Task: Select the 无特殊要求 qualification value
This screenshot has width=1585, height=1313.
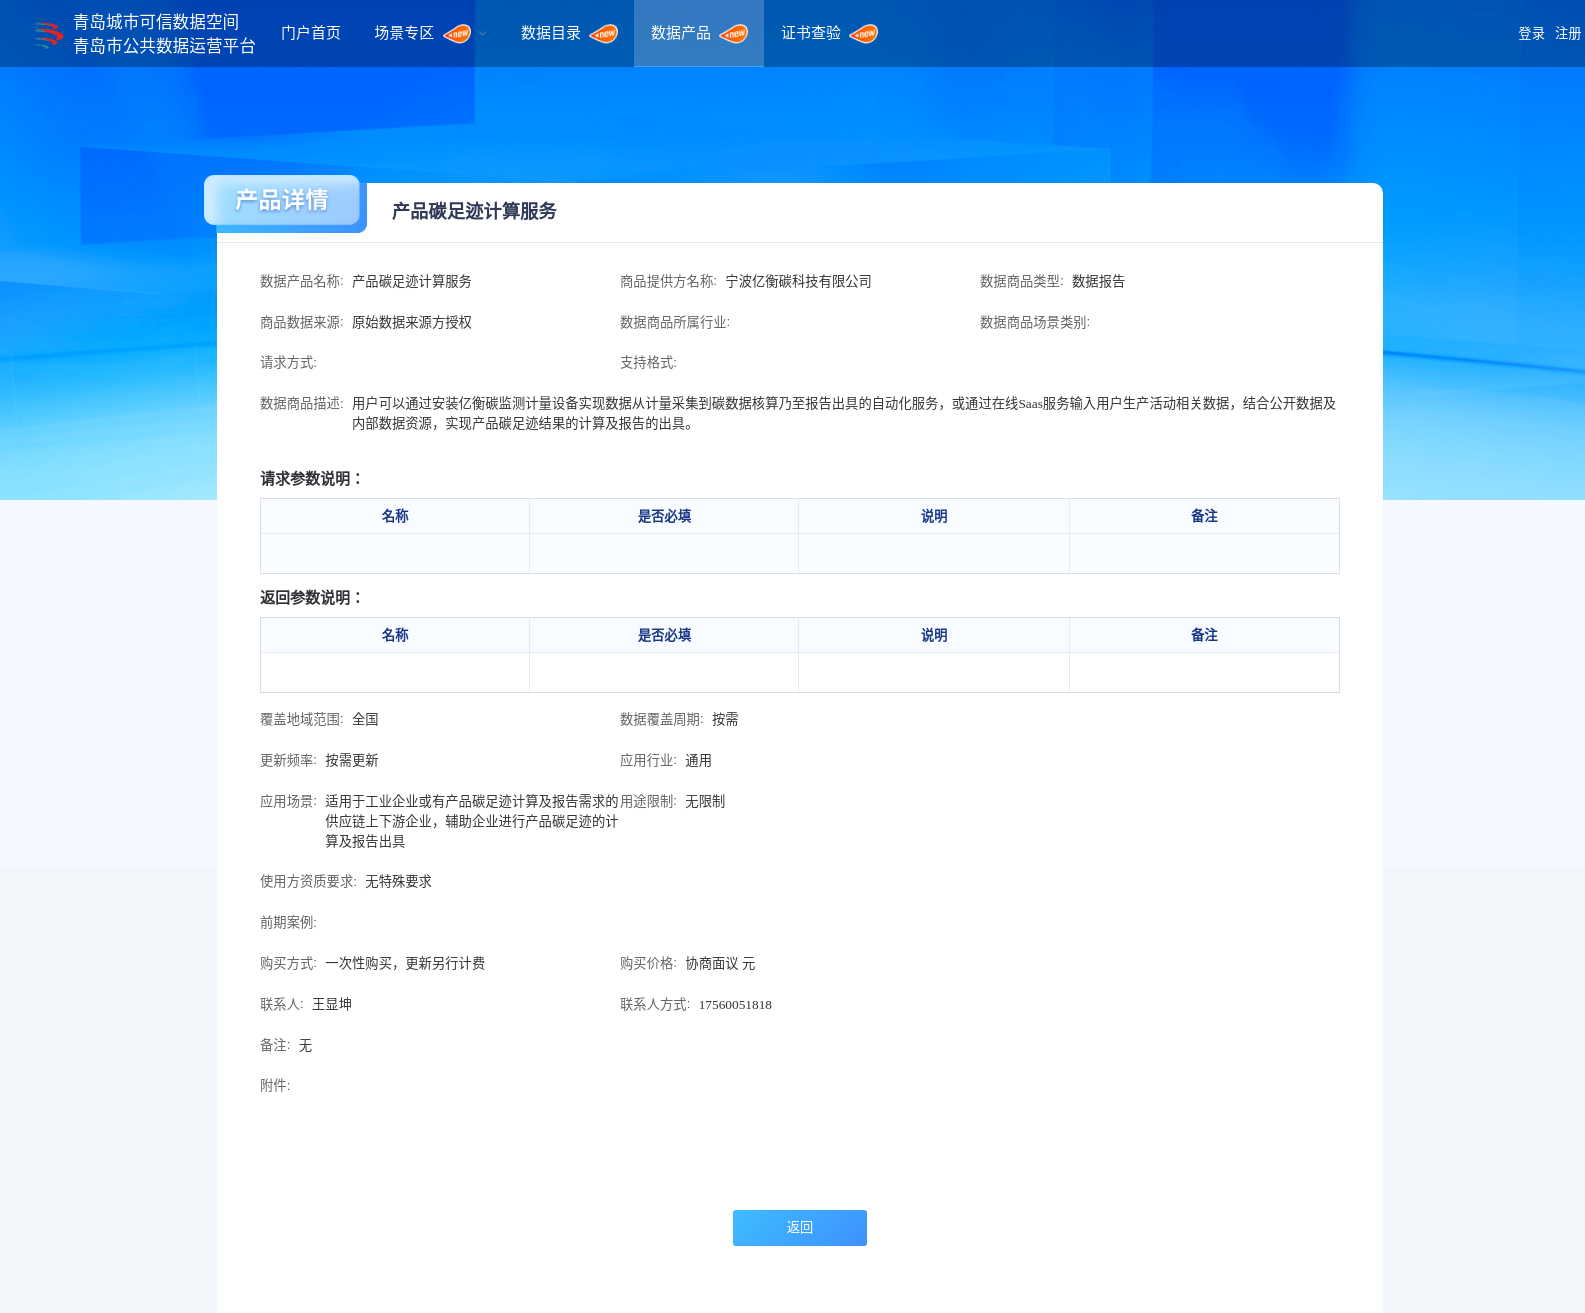Action: point(398,882)
